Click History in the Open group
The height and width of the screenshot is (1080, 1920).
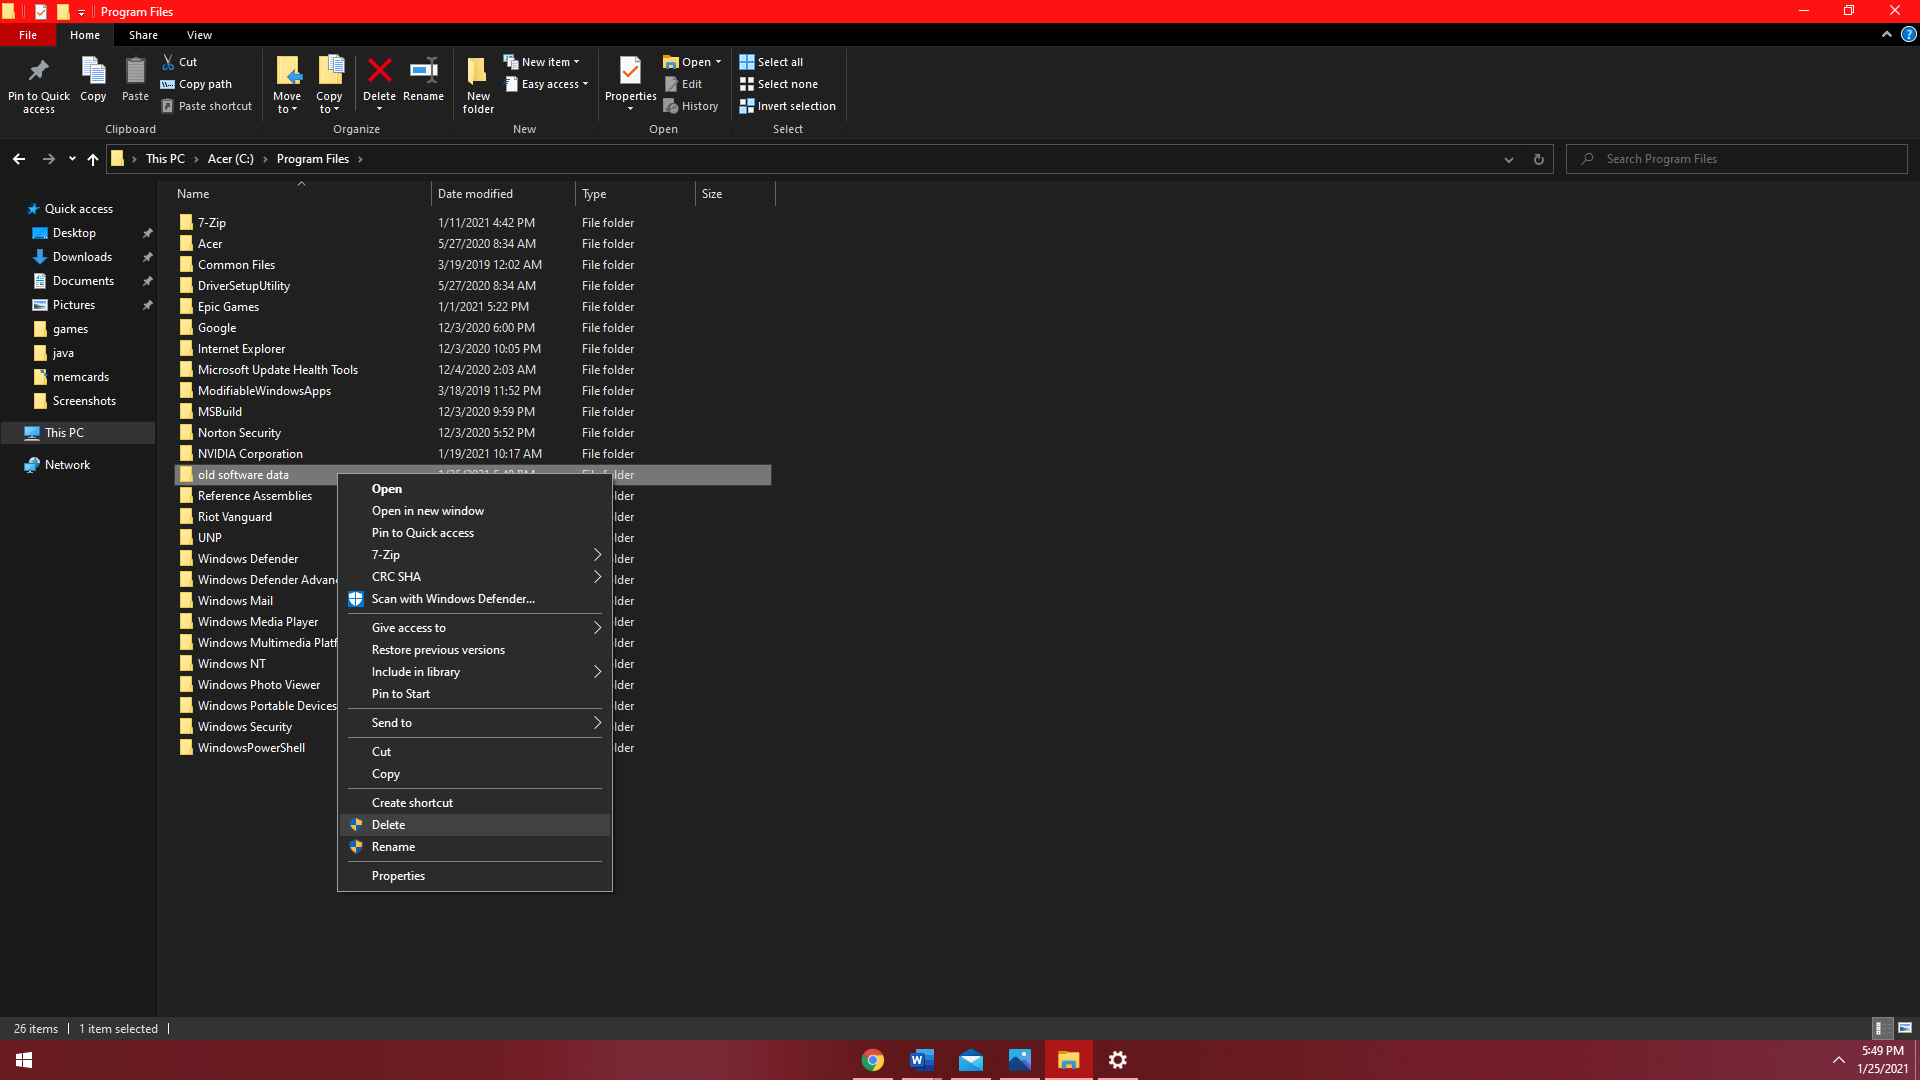tap(691, 106)
